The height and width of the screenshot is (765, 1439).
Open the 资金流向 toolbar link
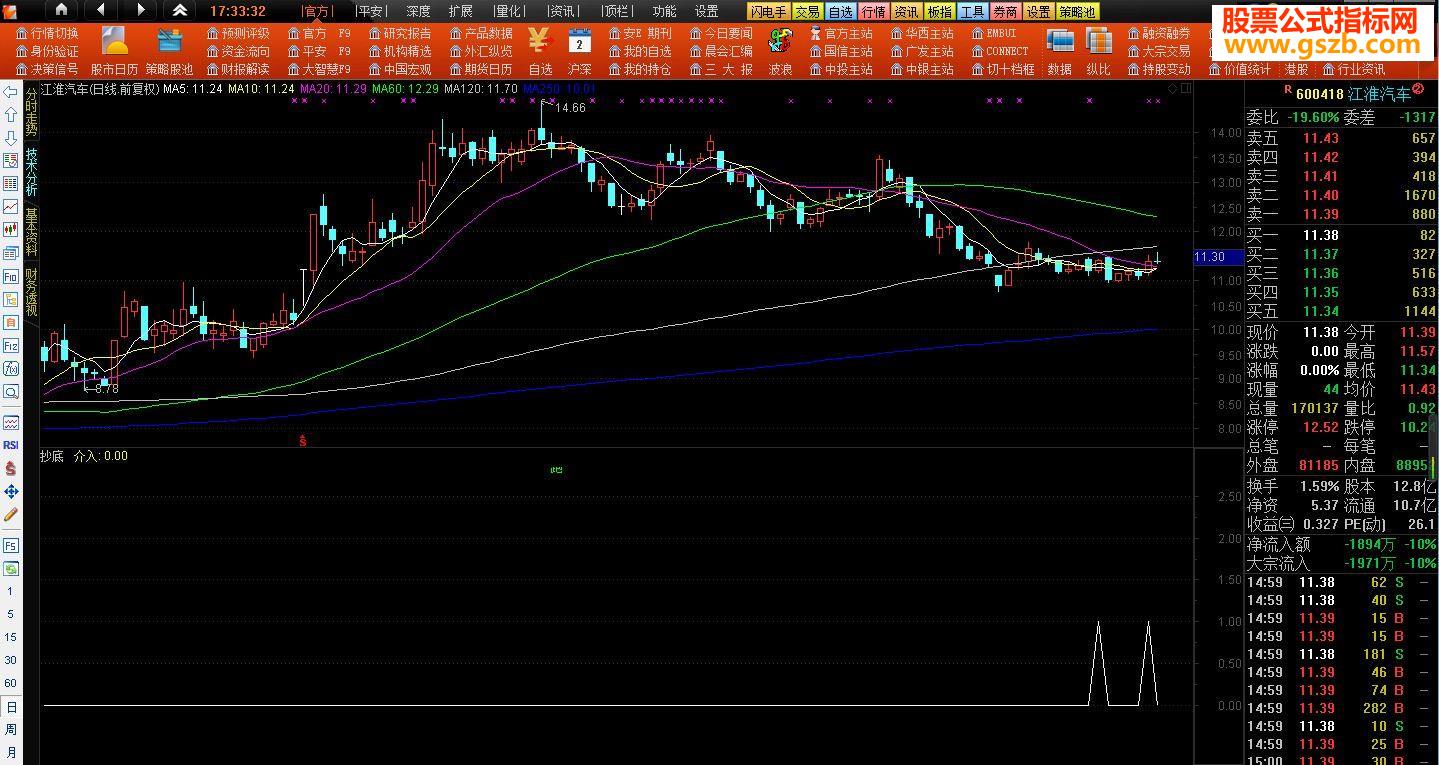point(238,51)
